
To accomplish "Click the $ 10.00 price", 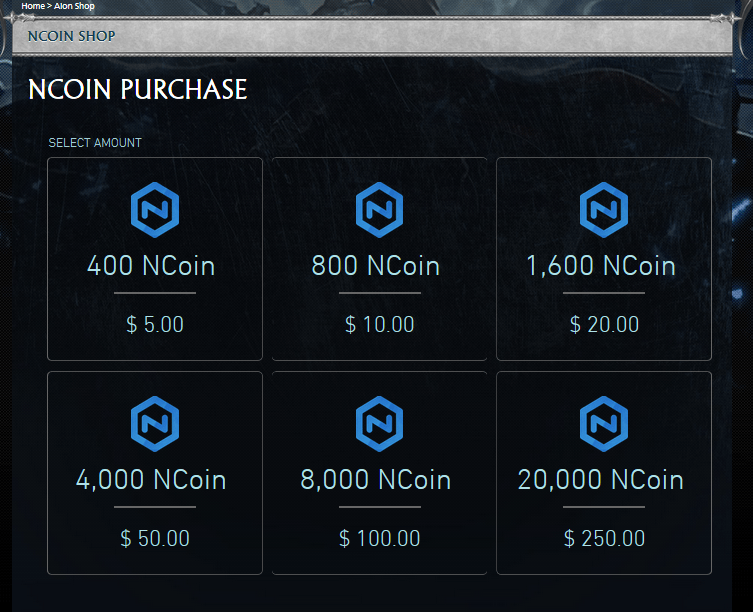I will 379,325.
